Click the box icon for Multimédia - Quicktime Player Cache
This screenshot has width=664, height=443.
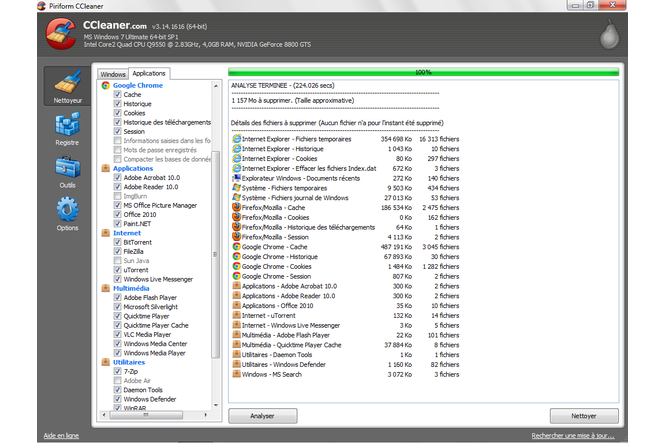point(237,345)
